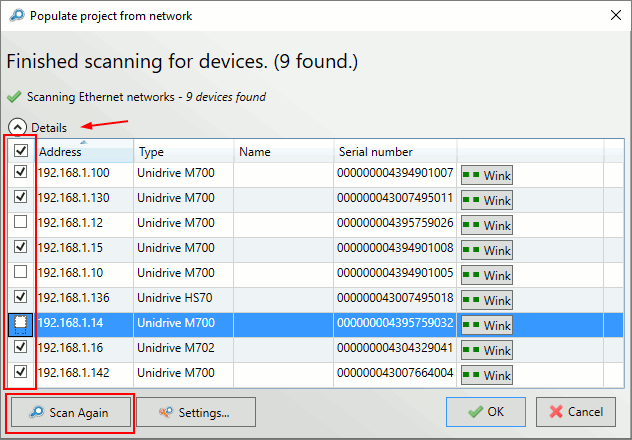Sort by the Serial number column header

click(x=395, y=151)
